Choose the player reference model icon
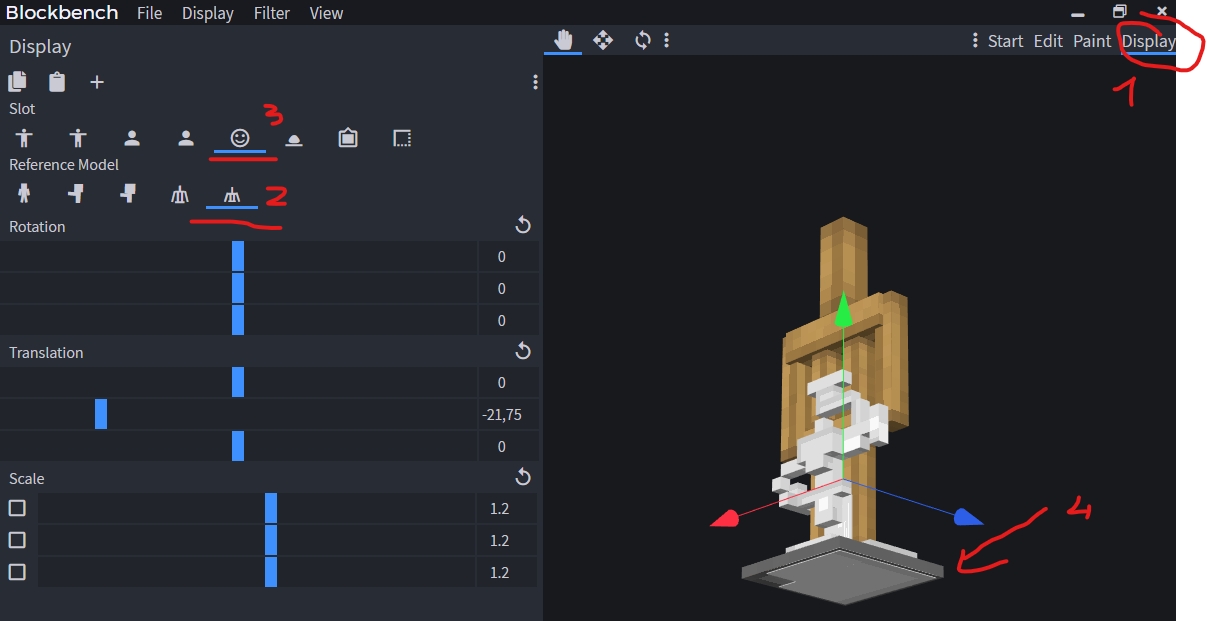The image size is (1207, 621). point(24,195)
